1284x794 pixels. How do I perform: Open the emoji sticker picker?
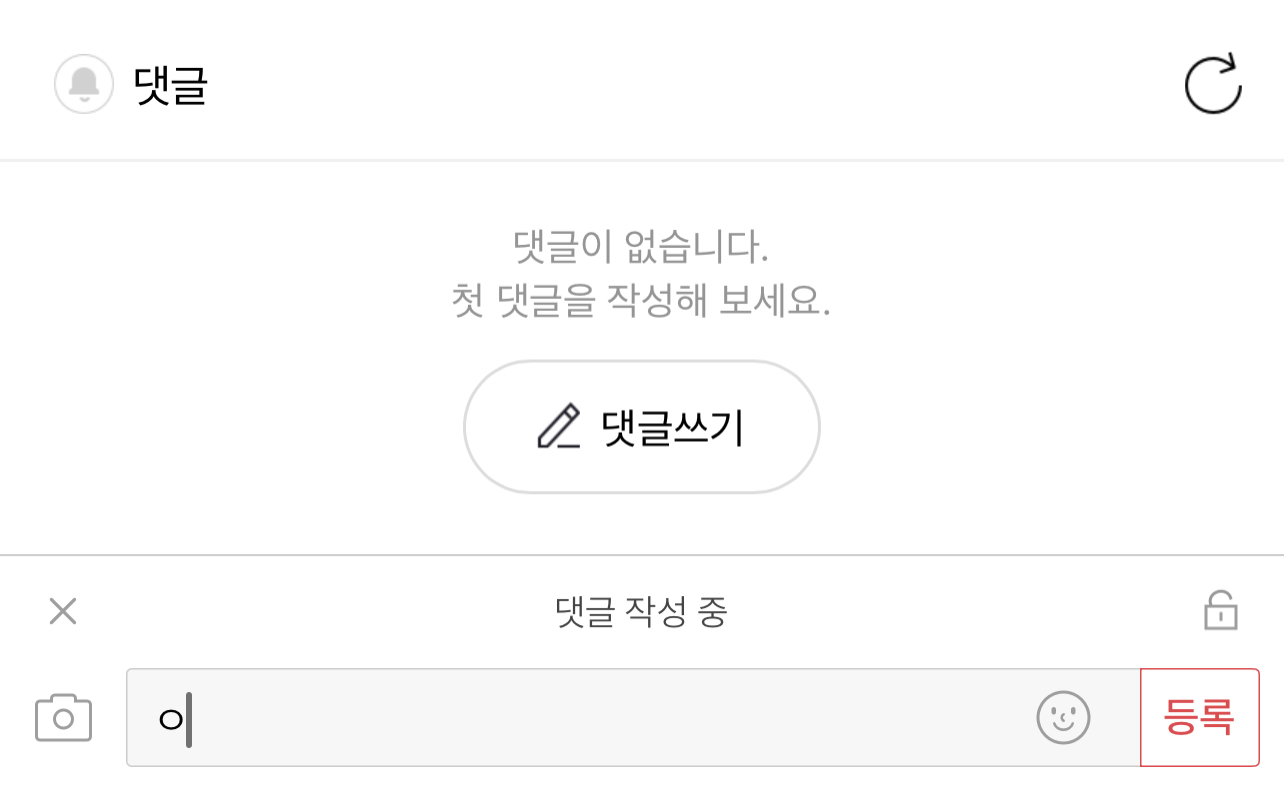(x=1063, y=718)
